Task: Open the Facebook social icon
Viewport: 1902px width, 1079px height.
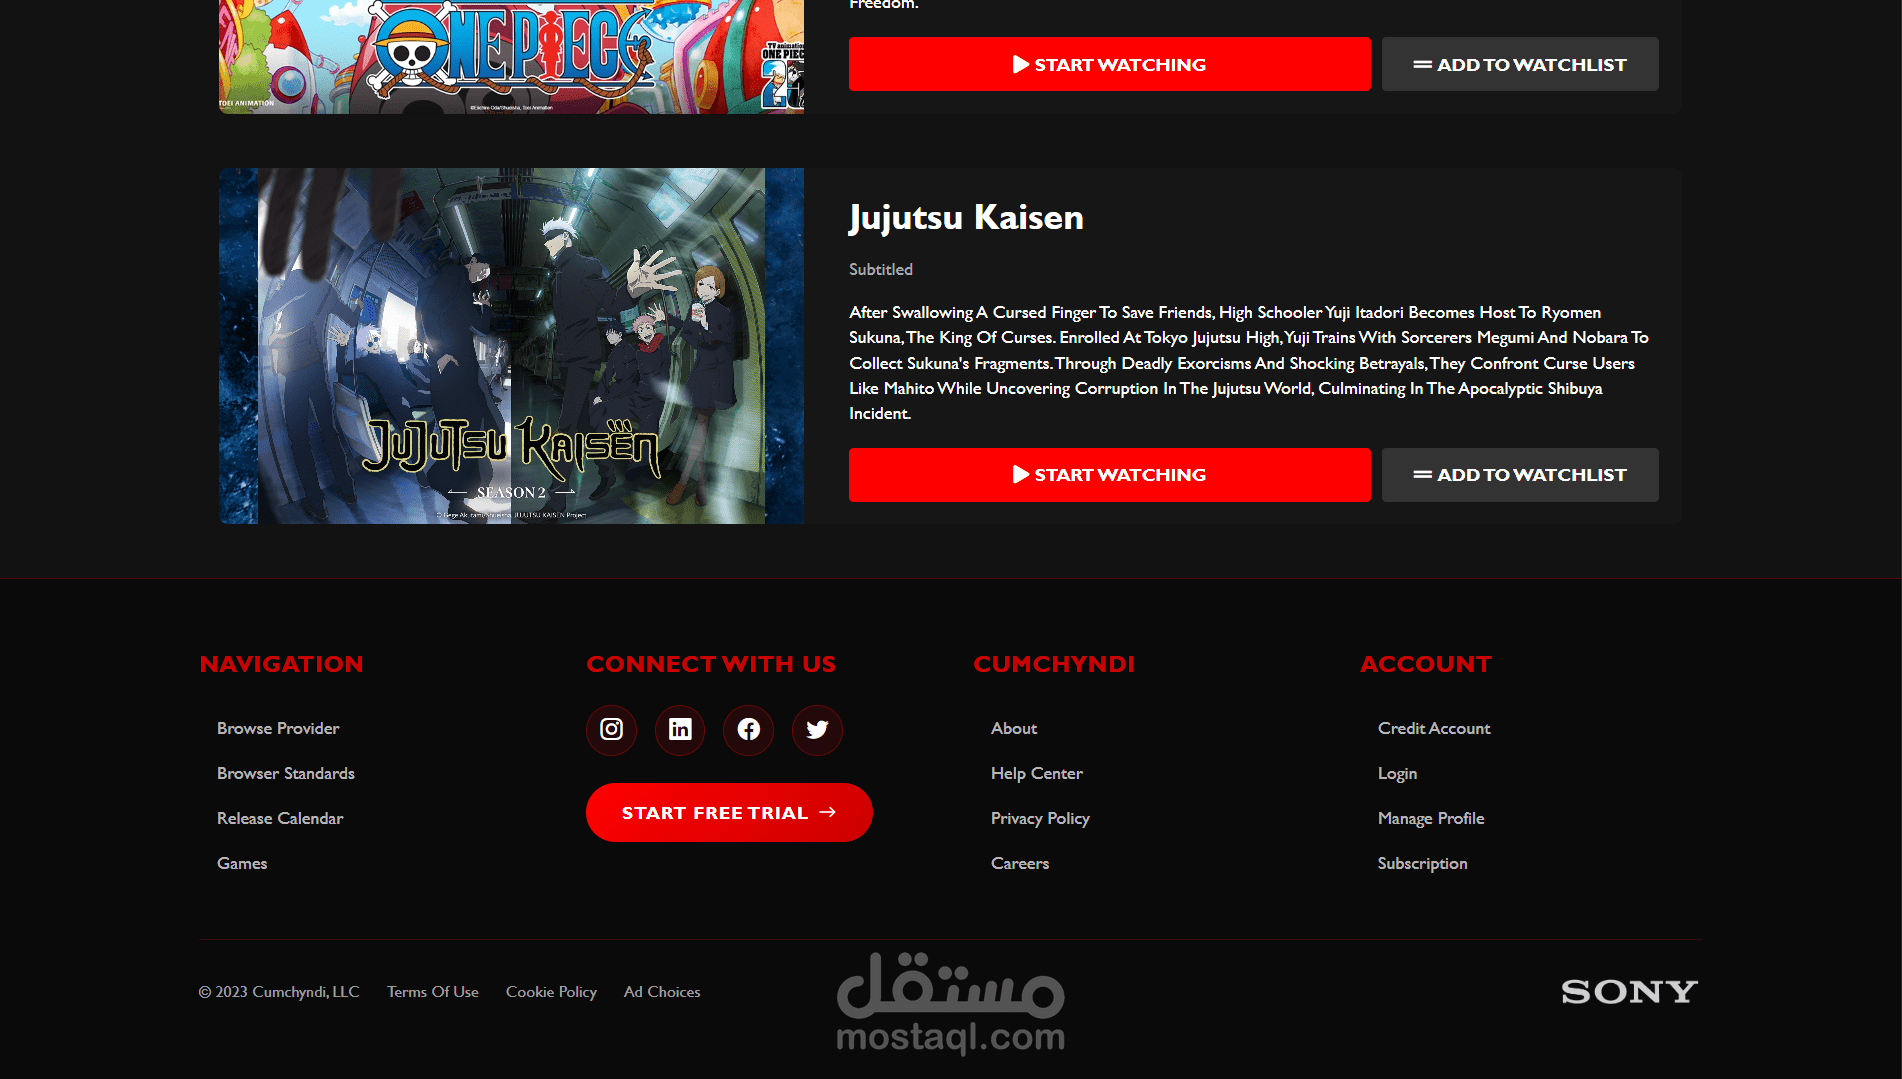Action: [748, 729]
